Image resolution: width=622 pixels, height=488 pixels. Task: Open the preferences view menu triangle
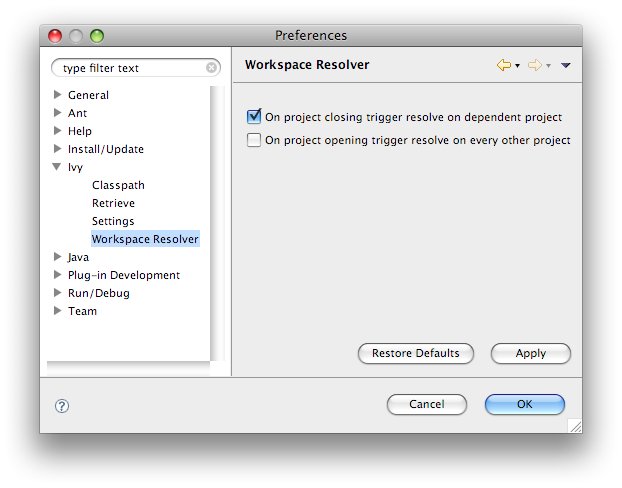[566, 66]
